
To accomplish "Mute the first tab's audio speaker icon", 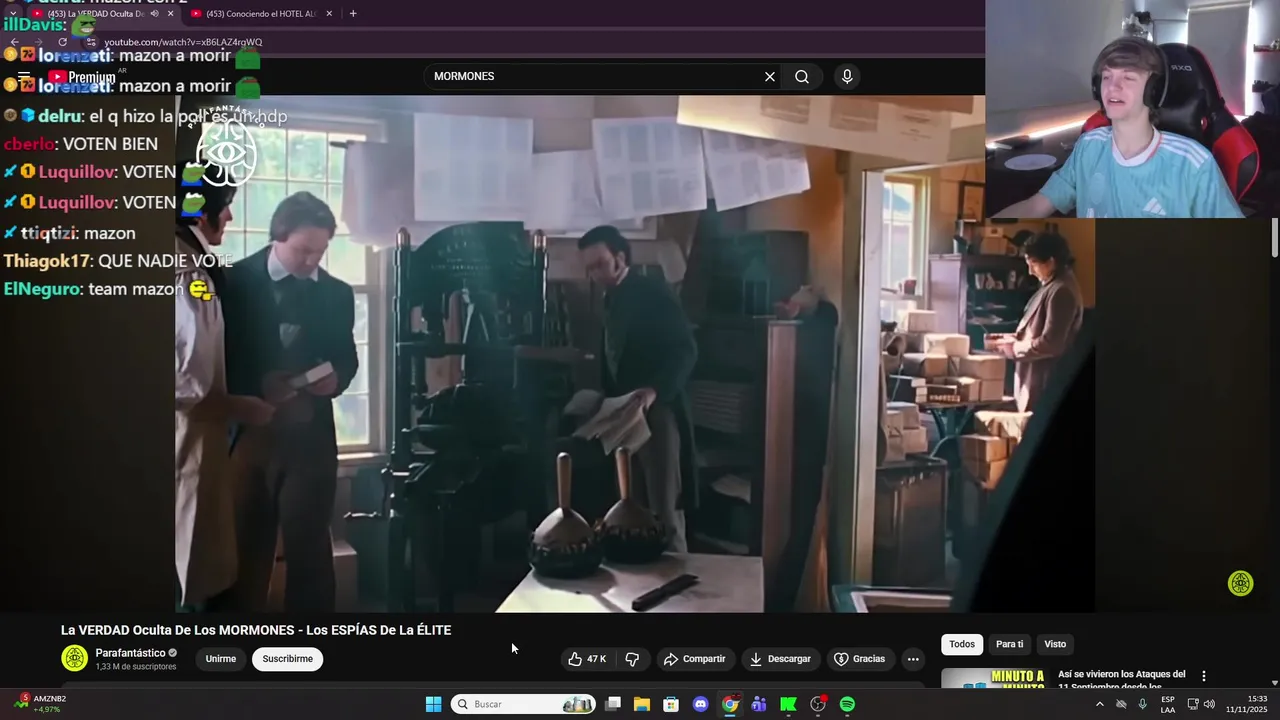I will coord(154,14).
